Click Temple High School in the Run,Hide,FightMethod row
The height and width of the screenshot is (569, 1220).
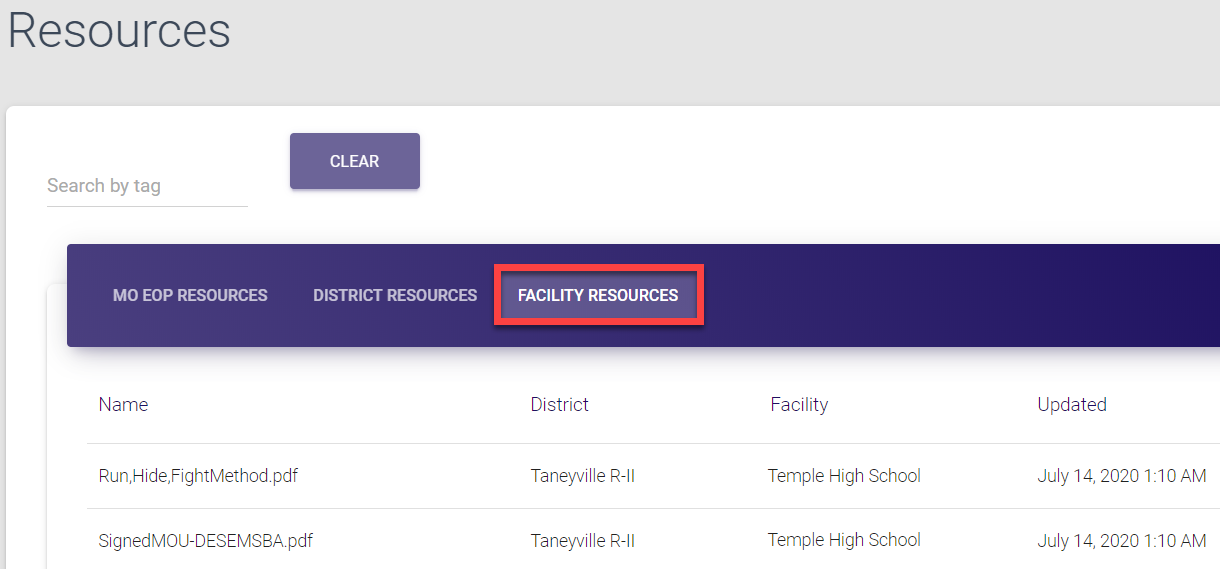coord(844,476)
